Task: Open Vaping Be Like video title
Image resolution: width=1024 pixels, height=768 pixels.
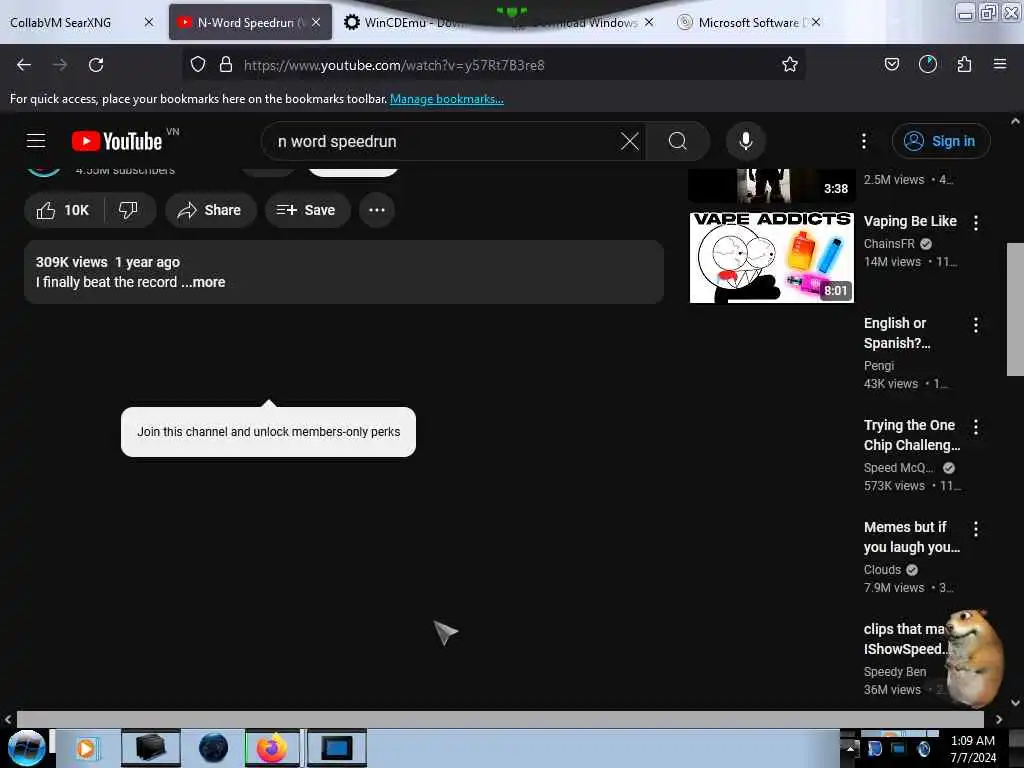Action: coord(910,221)
